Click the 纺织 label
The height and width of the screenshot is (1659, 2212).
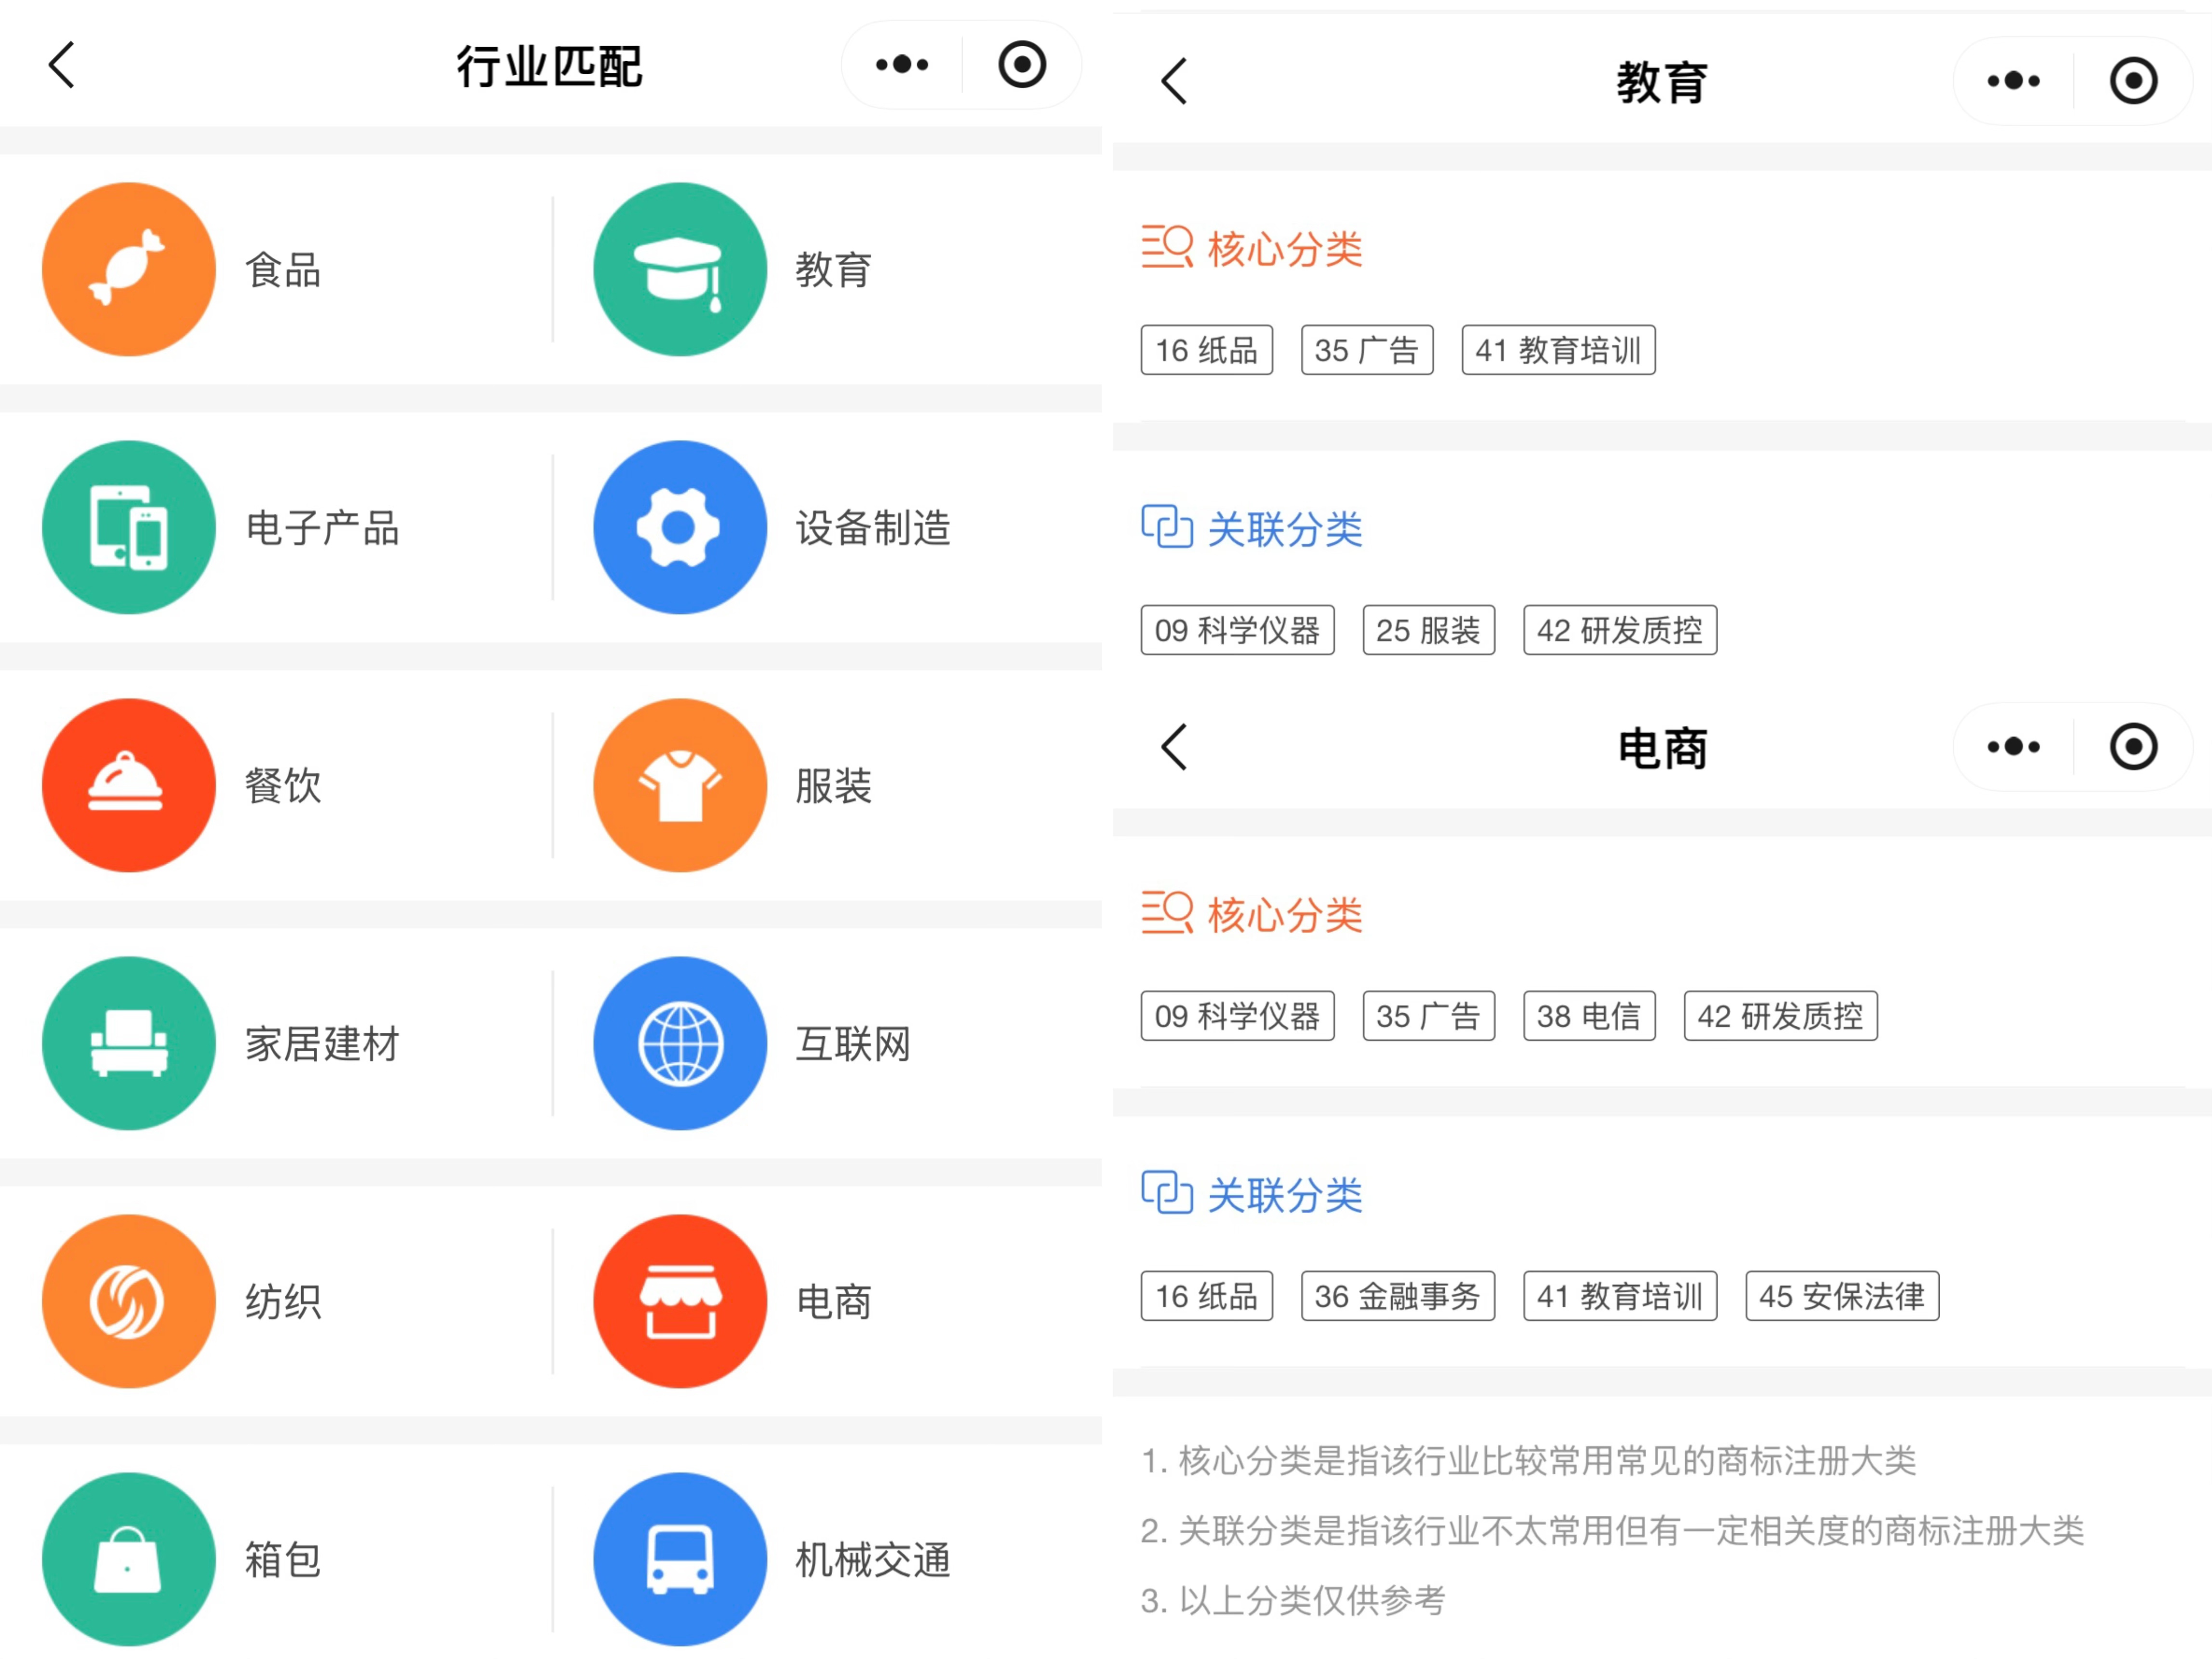283,1302
